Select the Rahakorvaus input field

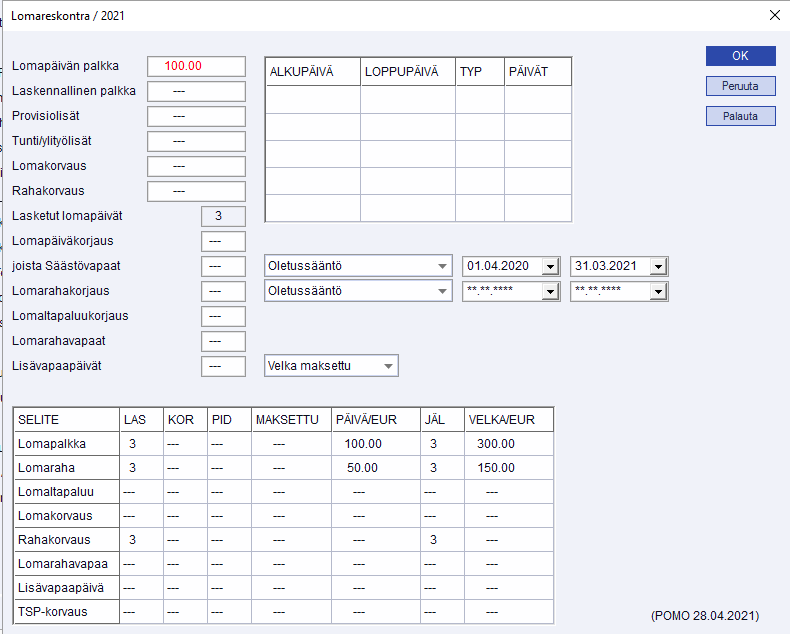tap(196, 191)
